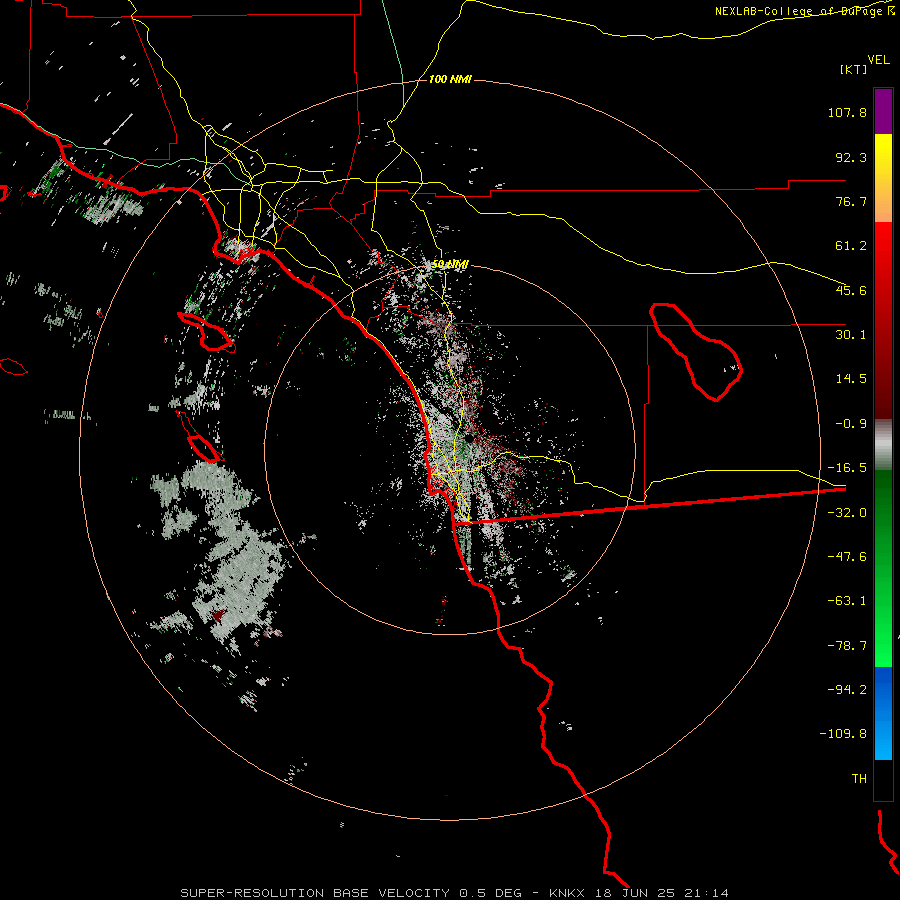This screenshot has height=900, width=900.
Task: Pick the yellow segment of the velocity scale
Action: (x=883, y=178)
